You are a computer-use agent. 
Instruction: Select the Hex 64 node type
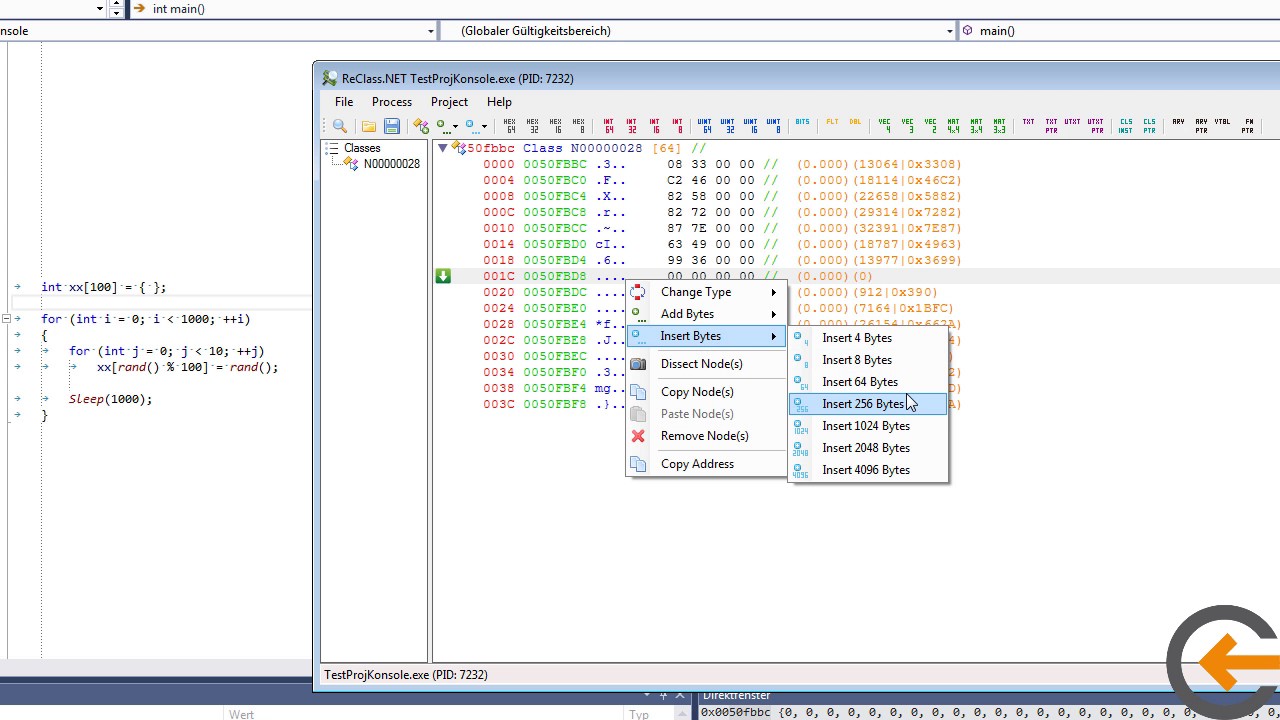(x=510, y=126)
